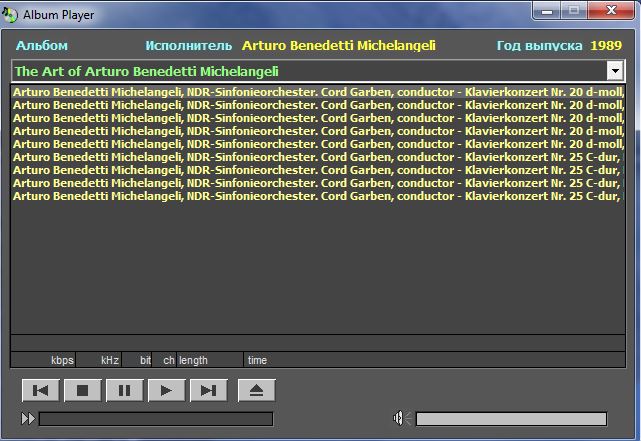The image size is (641, 441).
Task: Click on the volume level slider
Action: (x=511, y=419)
